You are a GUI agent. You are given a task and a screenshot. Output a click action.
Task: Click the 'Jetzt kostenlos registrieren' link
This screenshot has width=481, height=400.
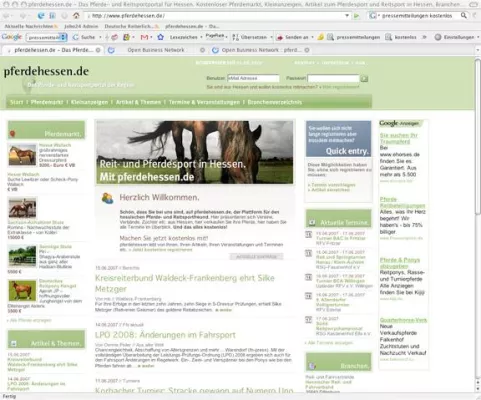tap(162, 250)
